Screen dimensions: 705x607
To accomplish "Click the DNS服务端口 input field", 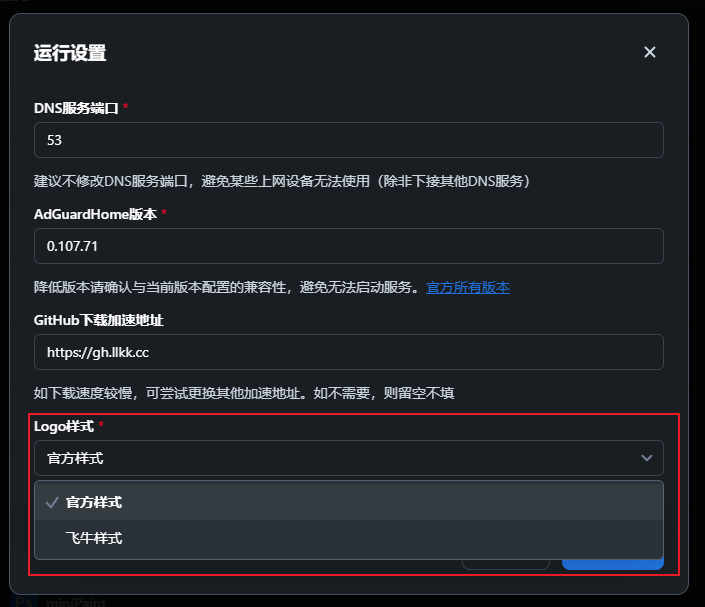I will [x=348, y=140].
